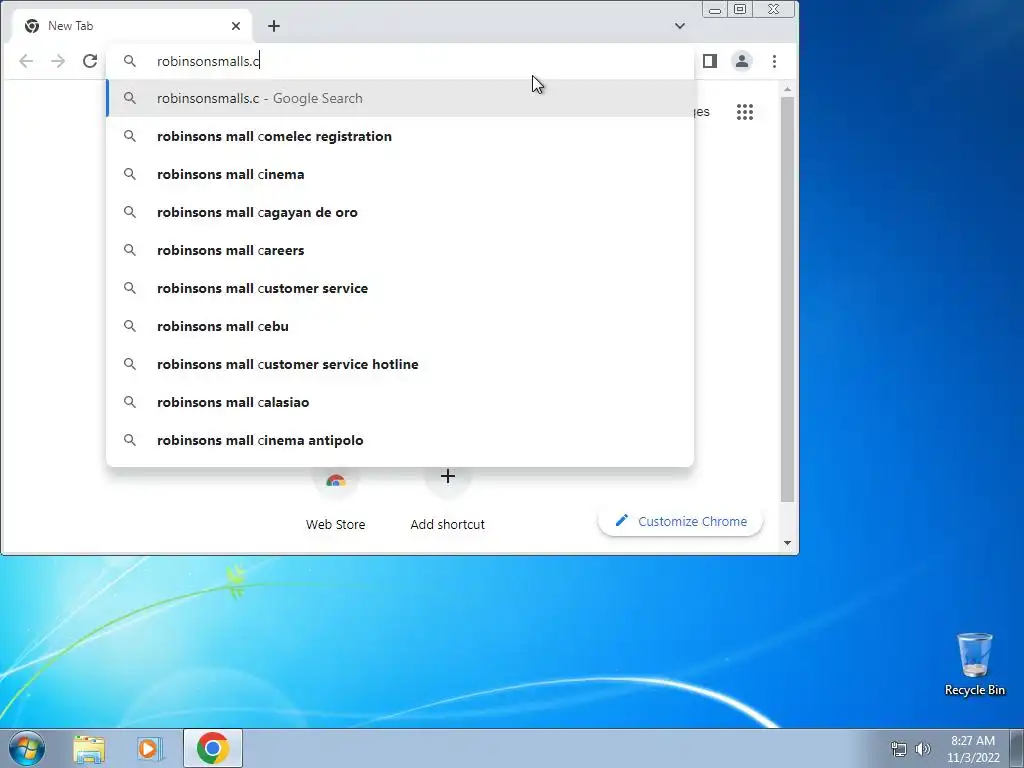The image size is (1024, 768).
Task: Open Windows Explorer from taskbar
Action: click(89, 748)
